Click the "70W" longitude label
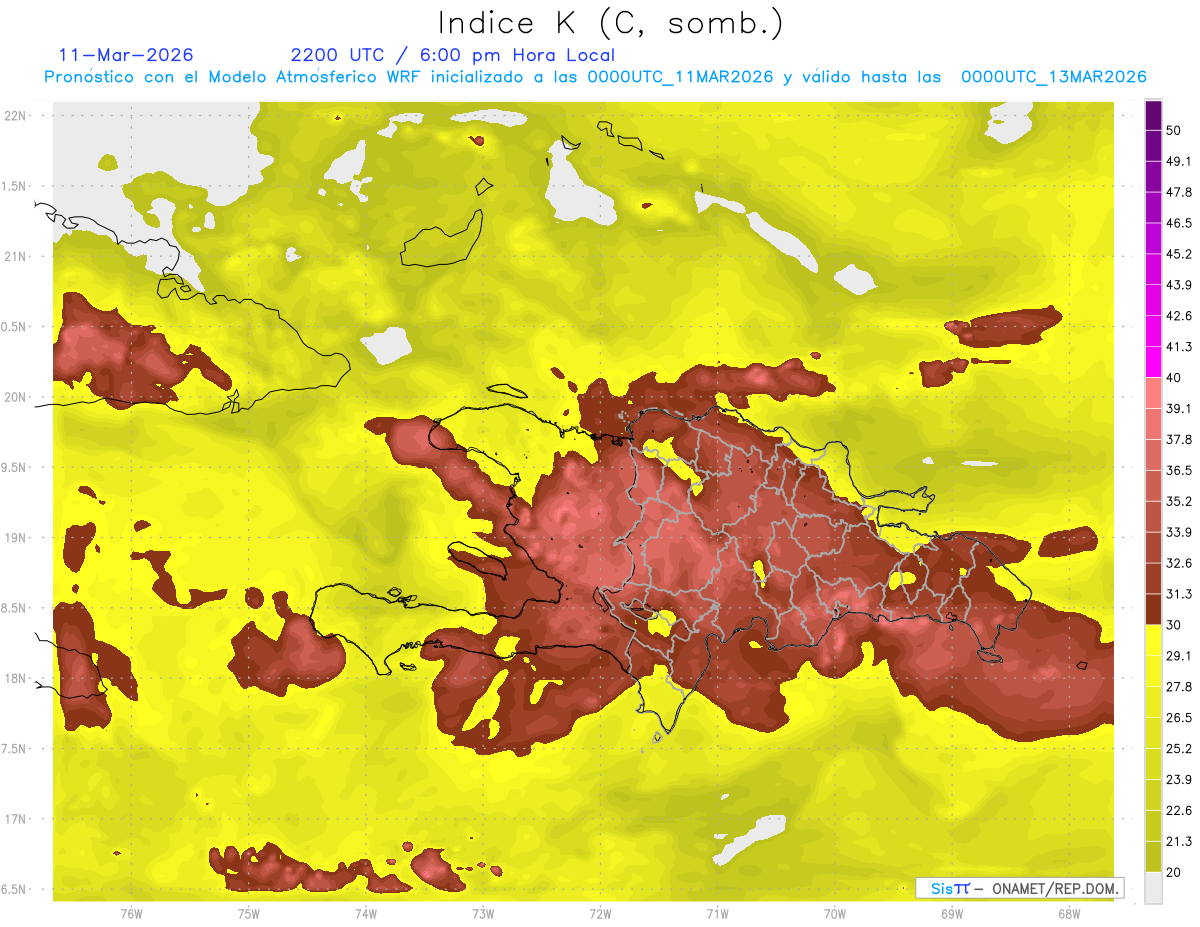The width and height of the screenshot is (1200, 927). 835,913
